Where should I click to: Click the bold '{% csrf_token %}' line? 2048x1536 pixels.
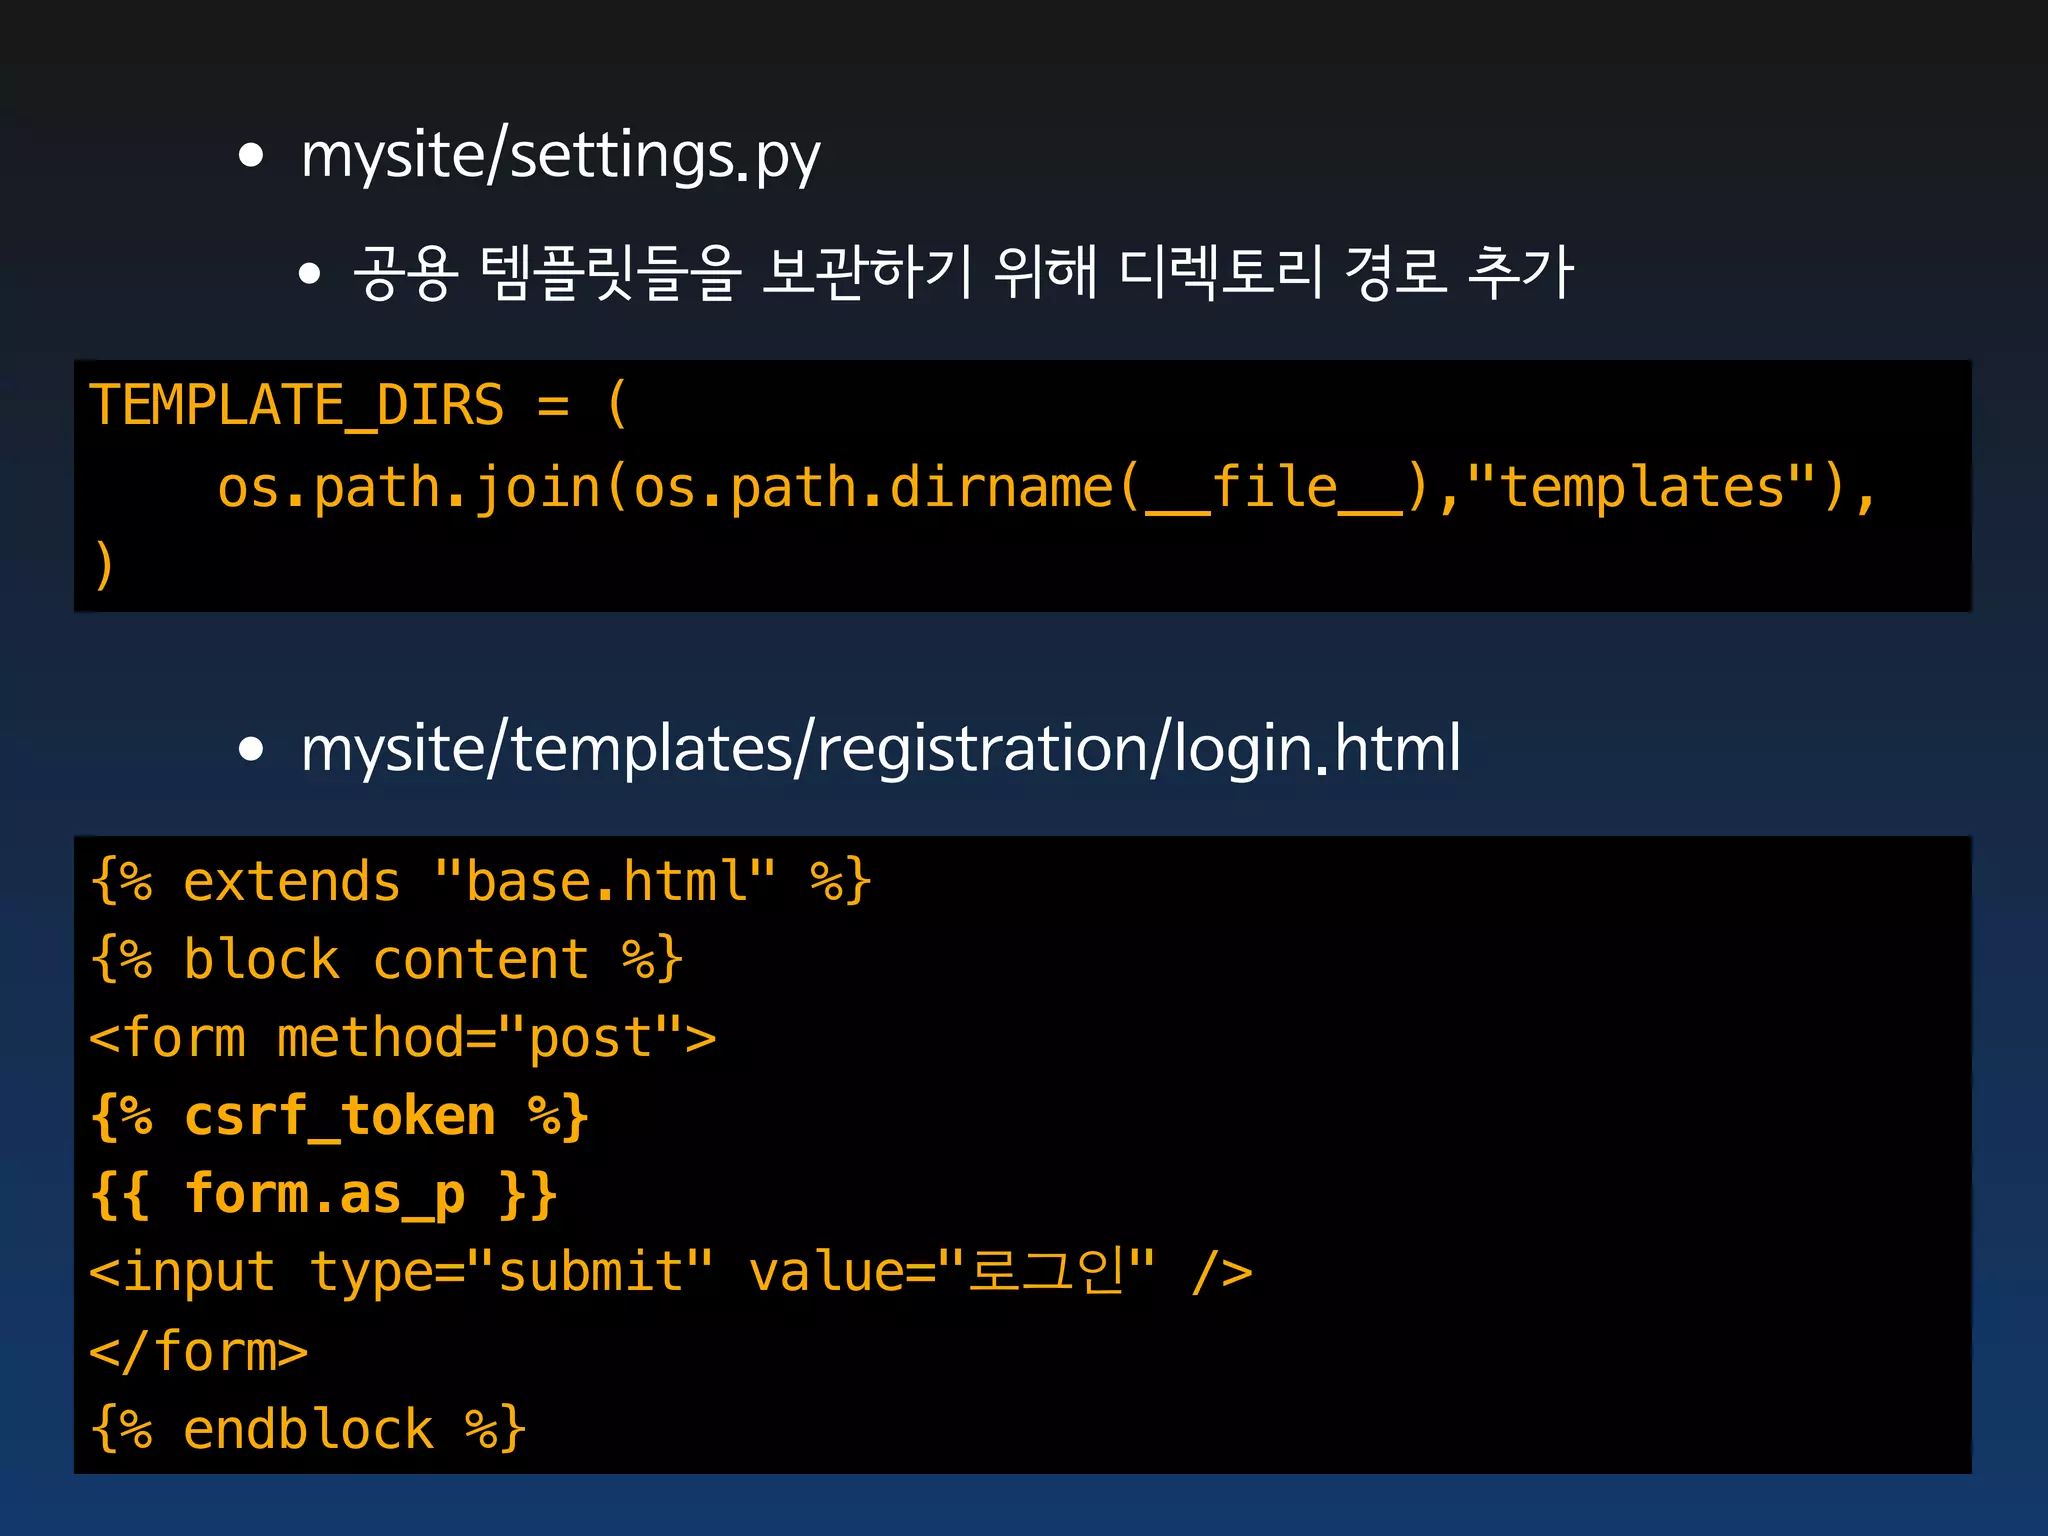(339, 1116)
